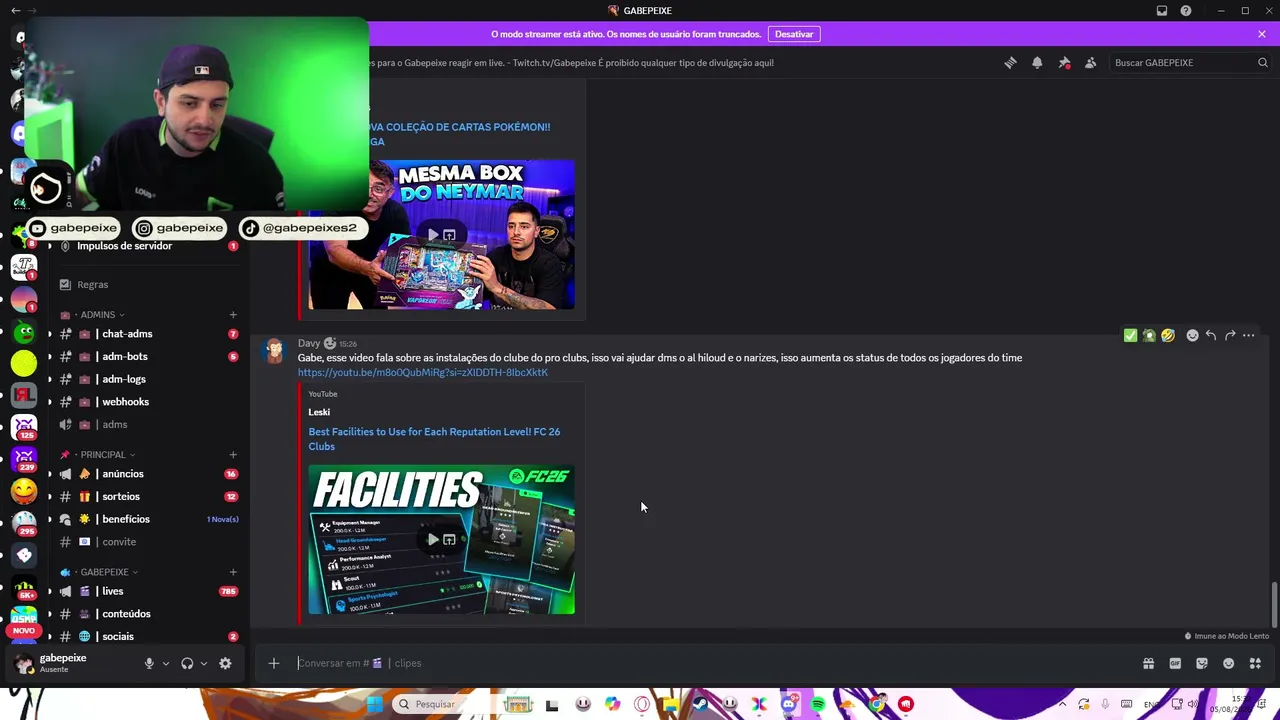Create channel in GABEPEIXE category
This screenshot has height=720, width=1280.
coord(233,572)
